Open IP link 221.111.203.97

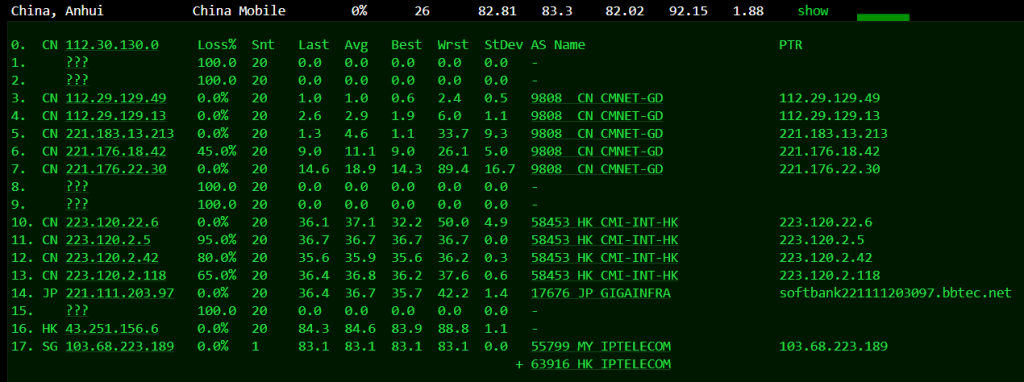point(120,293)
